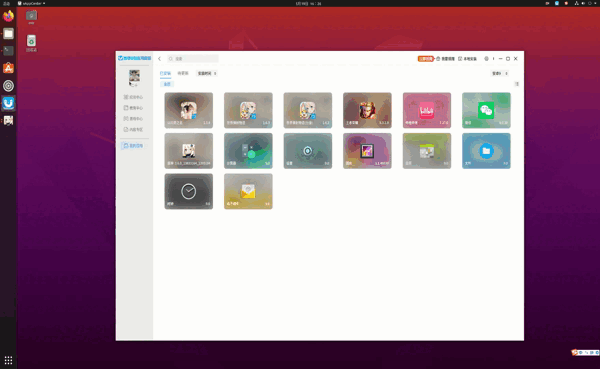This screenshot has width=600, height=369.
Task: Launch the bilibili app tile
Action: (427, 110)
